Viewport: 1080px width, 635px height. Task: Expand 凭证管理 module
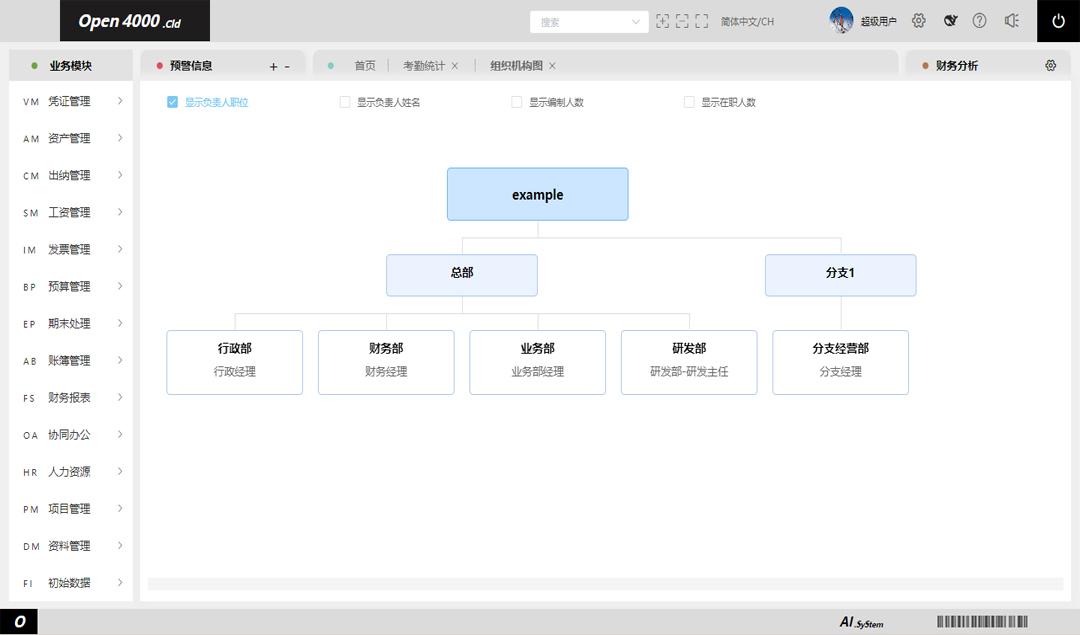pyautogui.click(x=72, y=101)
